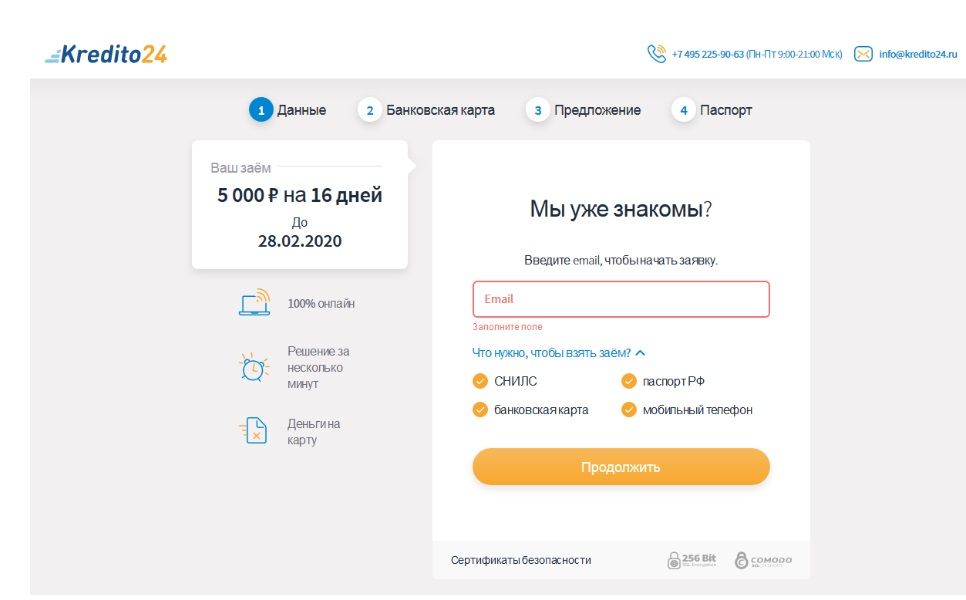Click the email envelope icon
The width and height of the screenshot is (966, 600).
coord(863,54)
